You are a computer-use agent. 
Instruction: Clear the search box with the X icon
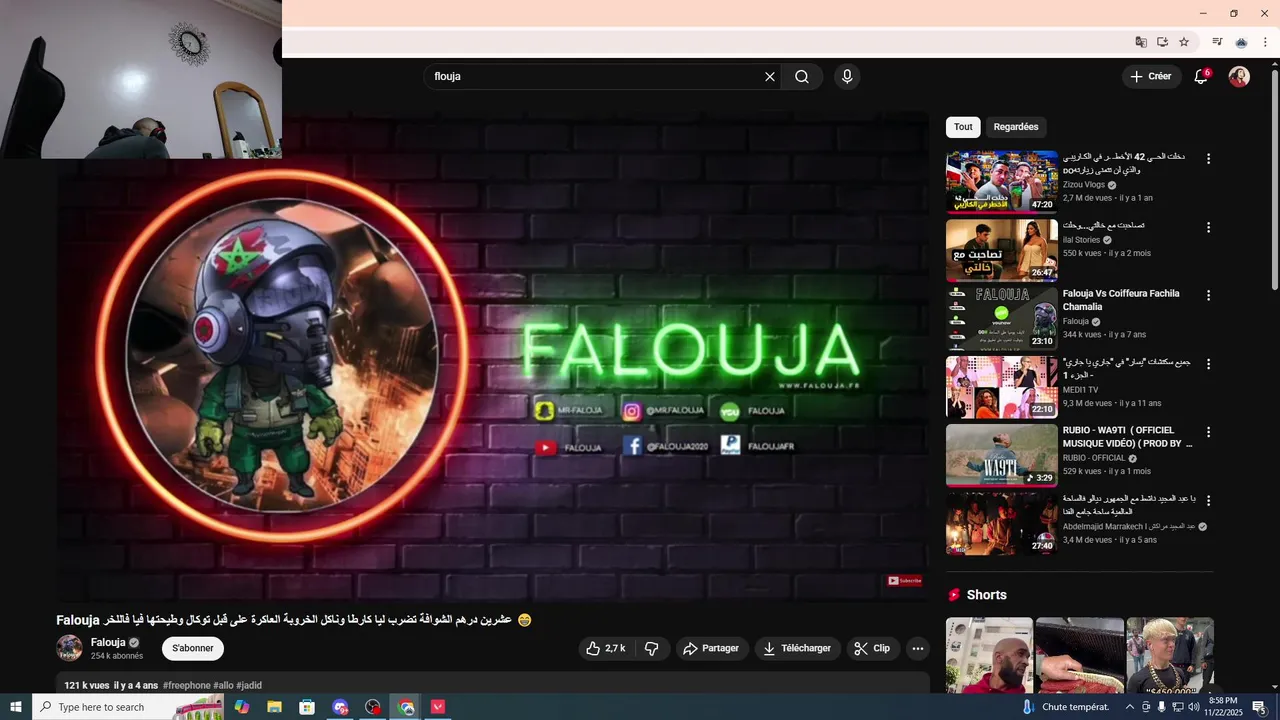pyautogui.click(x=770, y=77)
